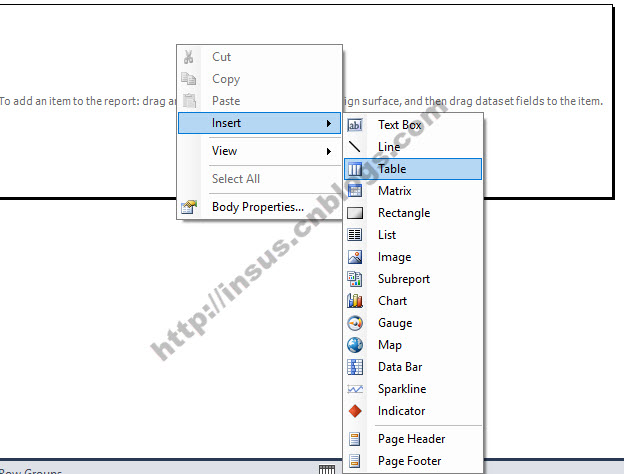Click the Cut scissors icon
Image resolution: width=624 pixels, height=474 pixels.
(189, 57)
